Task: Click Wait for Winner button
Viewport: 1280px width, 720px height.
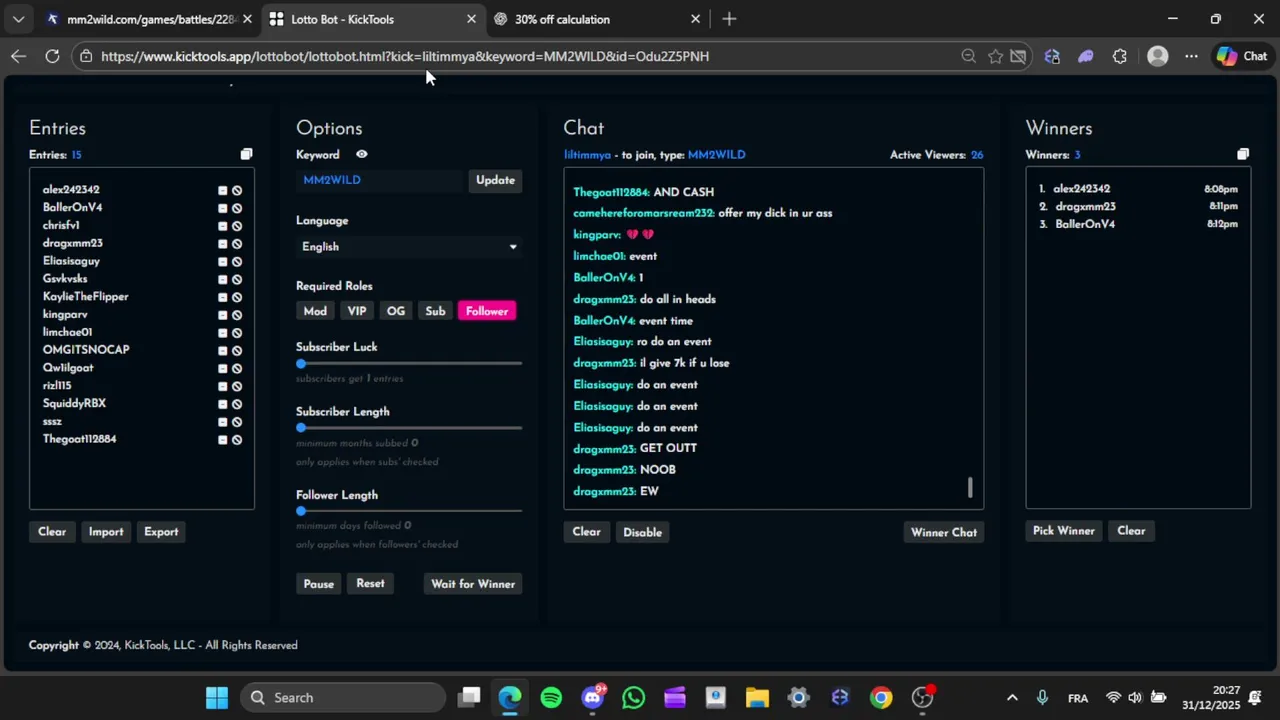Action: (473, 584)
